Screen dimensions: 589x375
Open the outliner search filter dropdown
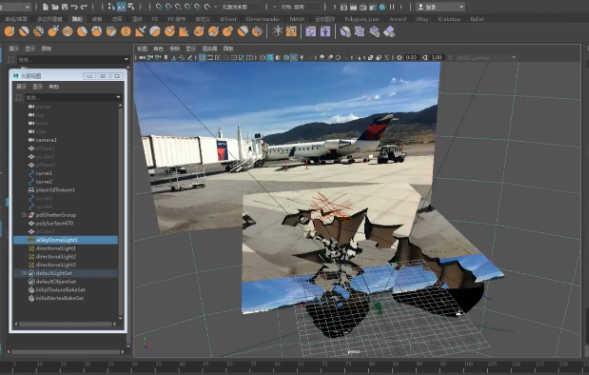[118, 97]
